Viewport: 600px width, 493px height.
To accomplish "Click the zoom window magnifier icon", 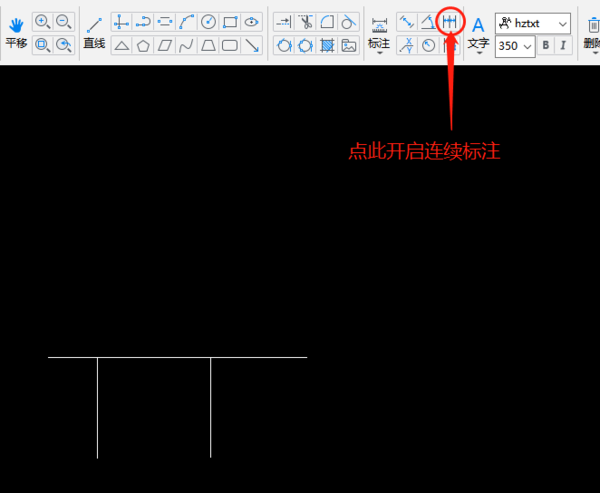I will [42, 45].
